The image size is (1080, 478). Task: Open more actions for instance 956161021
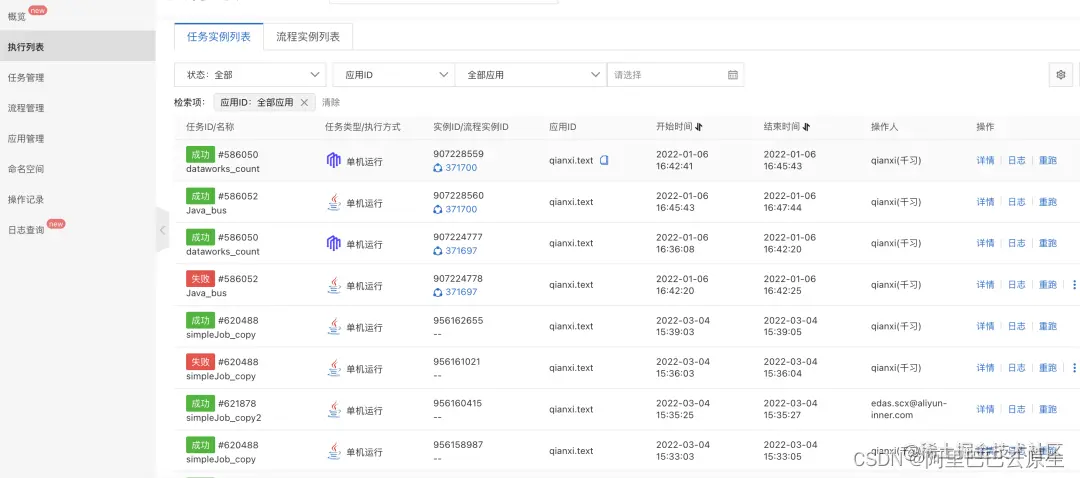[1073, 368]
